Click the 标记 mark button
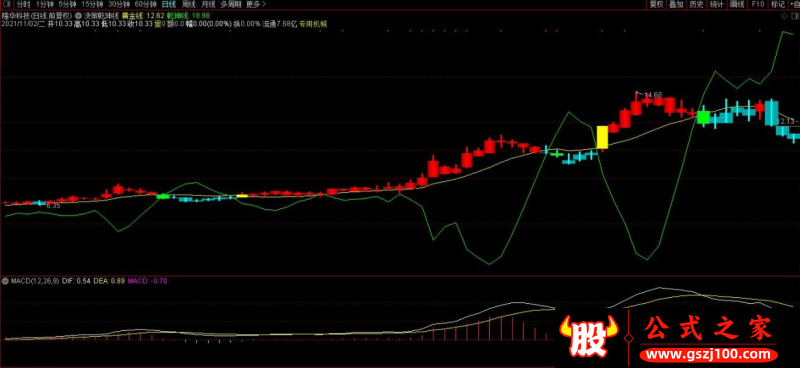This screenshot has height=368, width=800. 778,4
